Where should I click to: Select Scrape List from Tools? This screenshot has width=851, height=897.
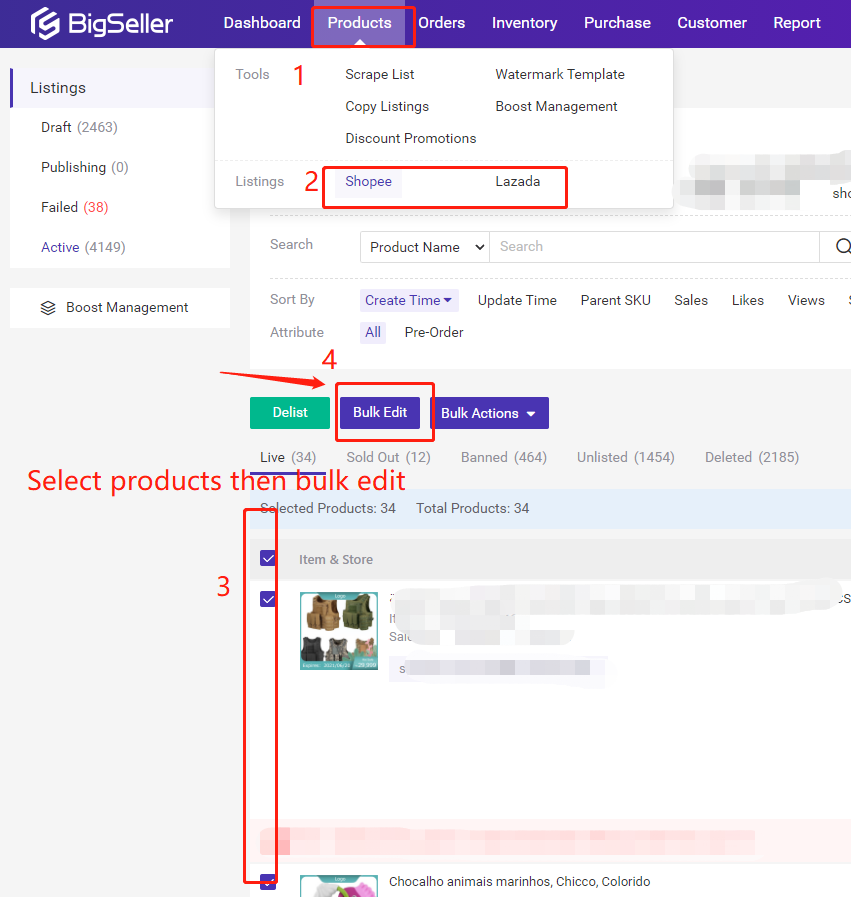[x=380, y=74]
